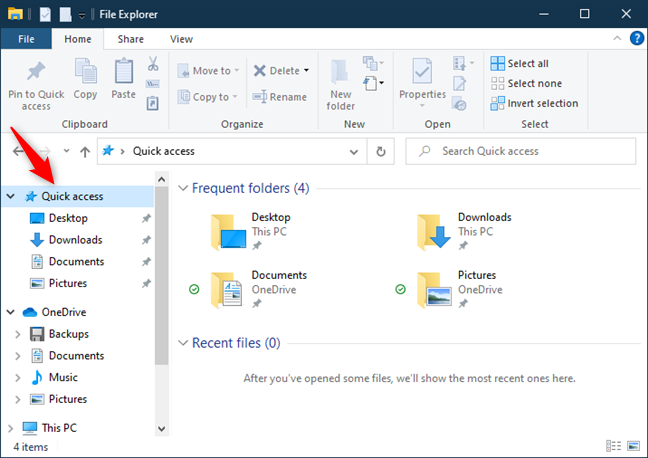The width and height of the screenshot is (648, 458).
Task: Expand the This PC node
Action: 11,428
